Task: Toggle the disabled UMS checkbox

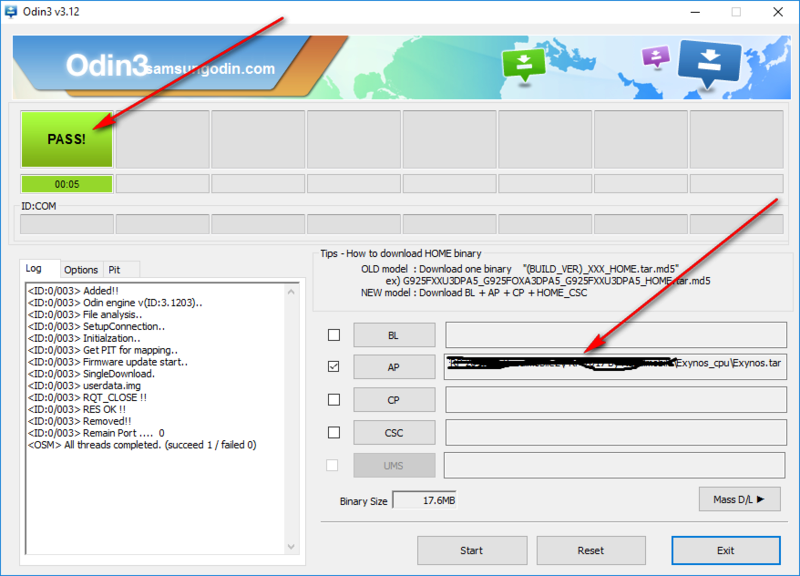Action: (x=332, y=465)
